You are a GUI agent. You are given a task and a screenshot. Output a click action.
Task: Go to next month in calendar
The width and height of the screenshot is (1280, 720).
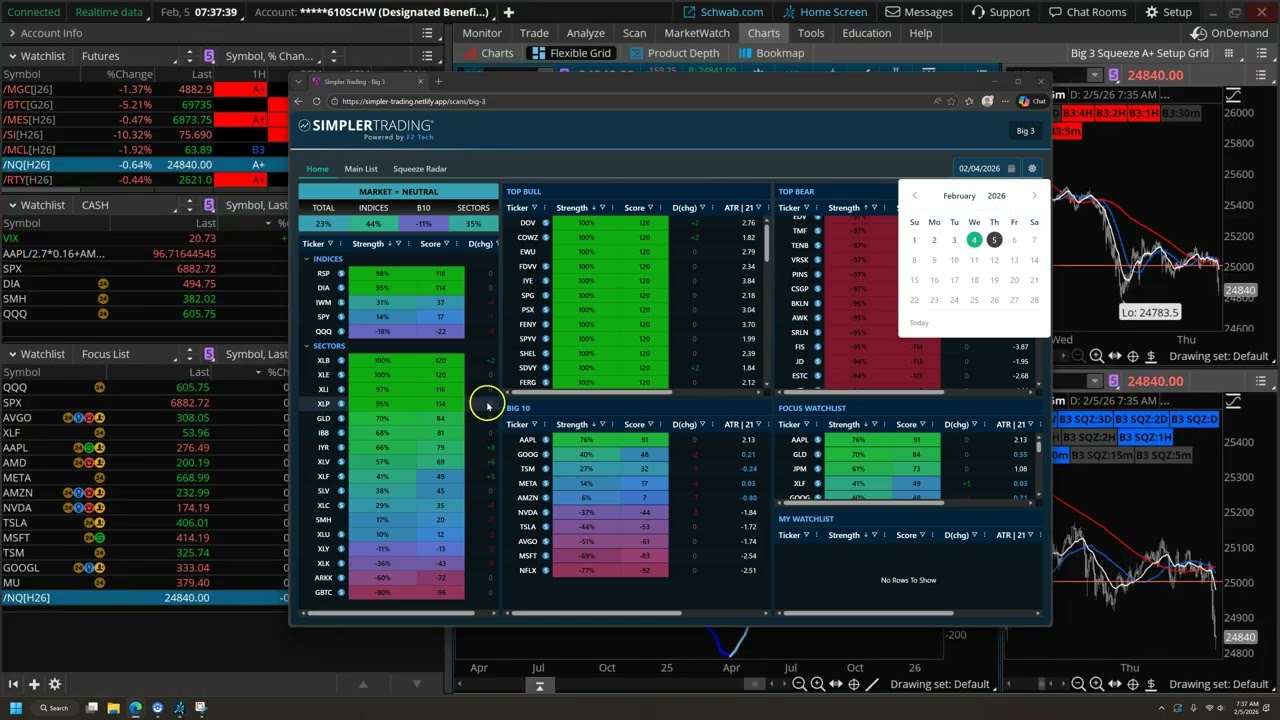point(1034,196)
